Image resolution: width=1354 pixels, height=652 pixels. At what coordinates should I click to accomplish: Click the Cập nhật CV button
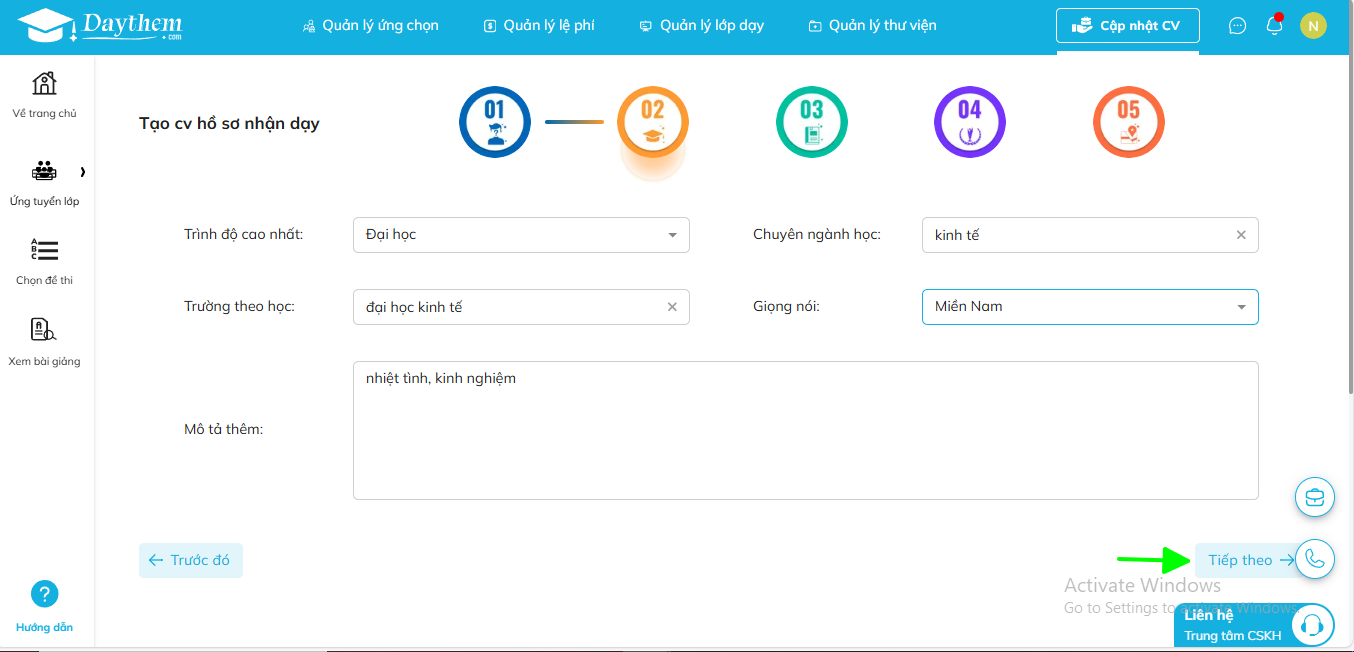coord(1128,26)
